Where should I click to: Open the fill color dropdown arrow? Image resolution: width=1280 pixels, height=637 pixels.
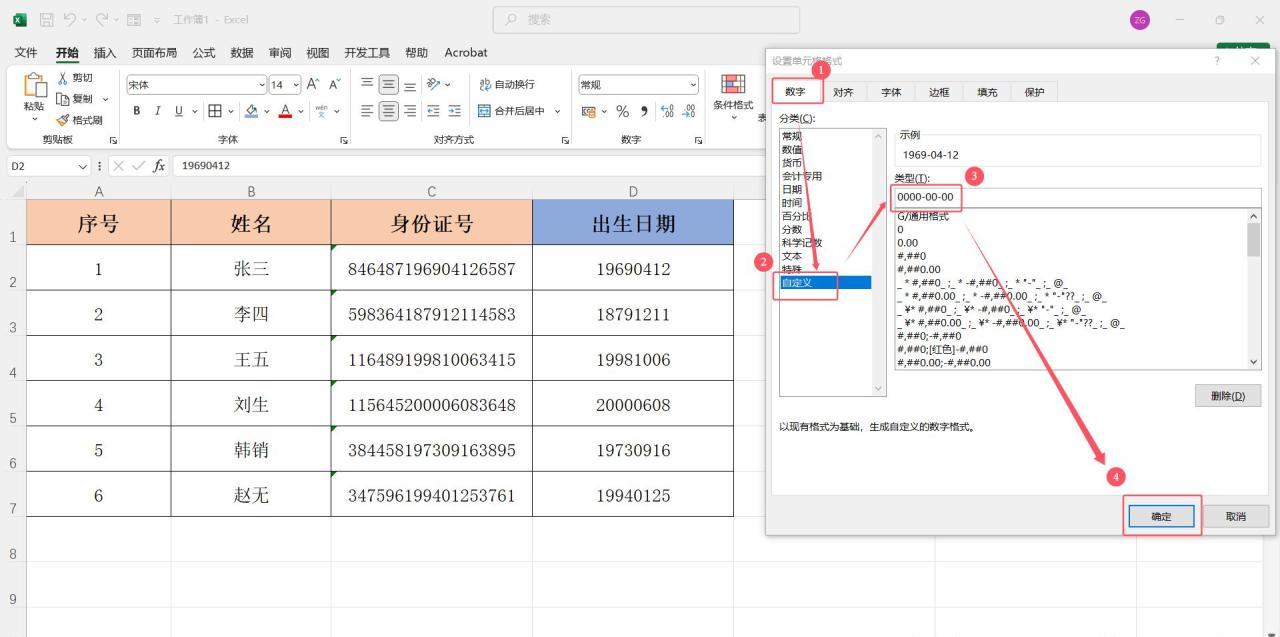[267, 111]
